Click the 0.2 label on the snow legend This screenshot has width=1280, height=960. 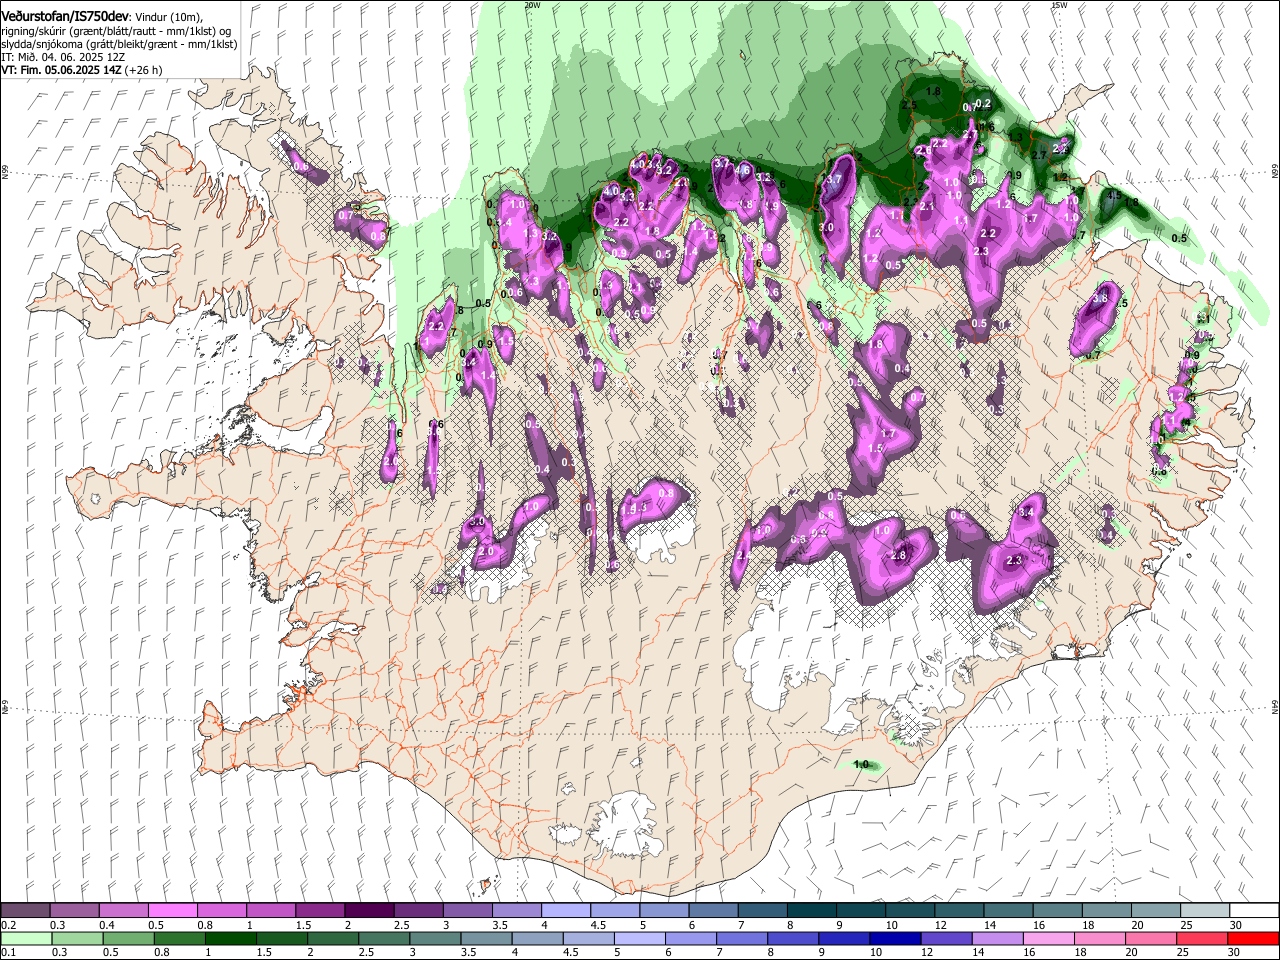click(7, 925)
